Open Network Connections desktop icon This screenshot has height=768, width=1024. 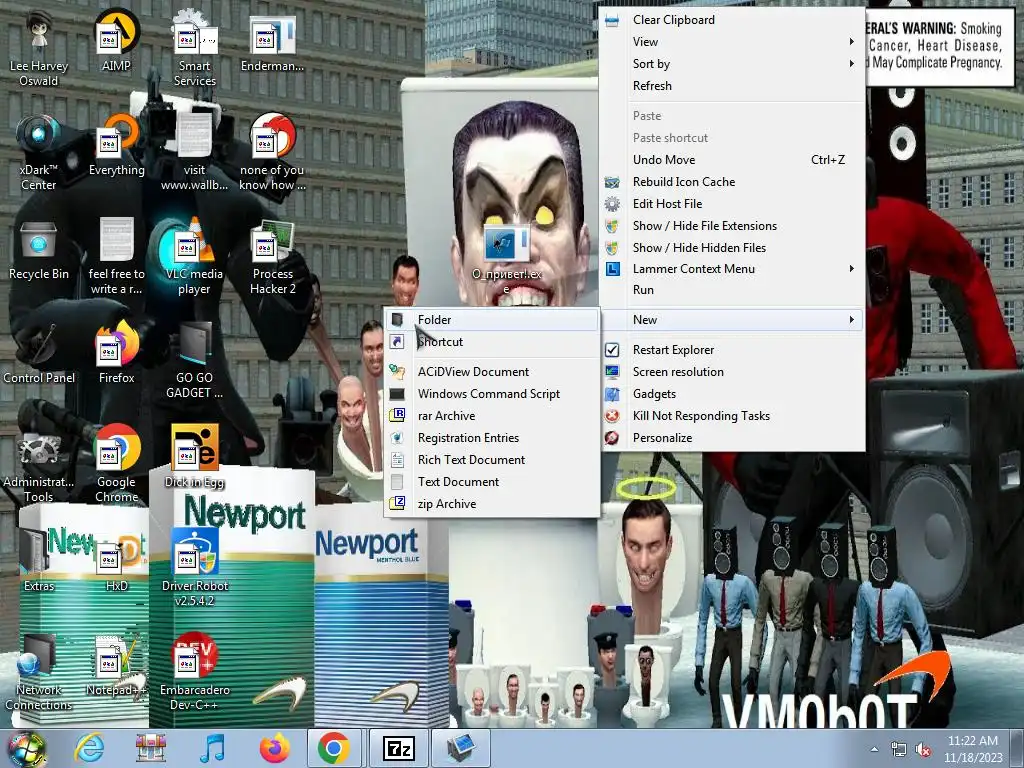pos(39,673)
